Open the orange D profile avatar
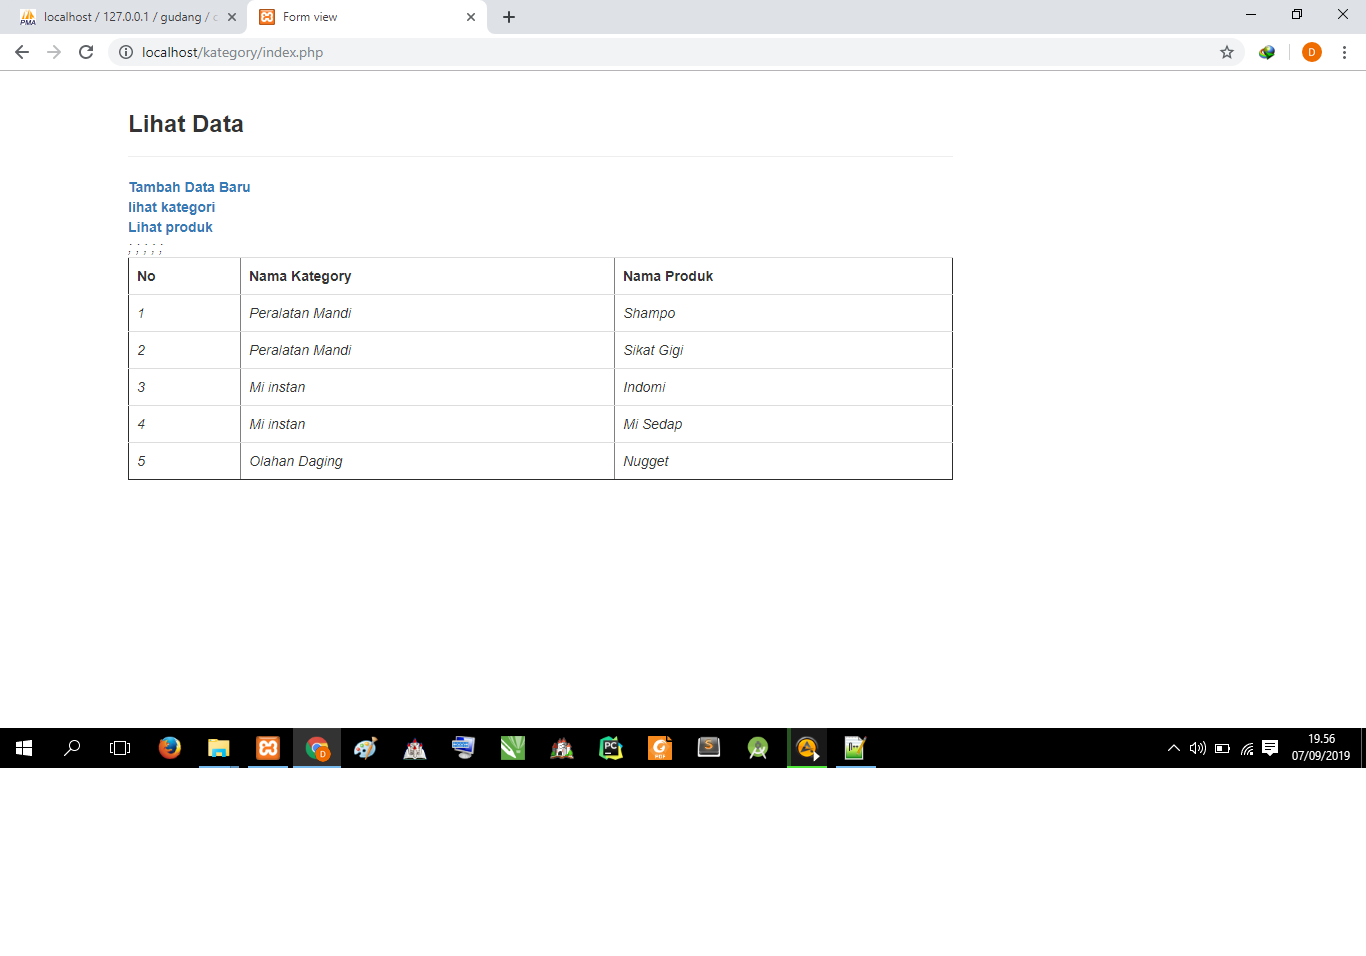The height and width of the screenshot is (956, 1366). [x=1312, y=52]
